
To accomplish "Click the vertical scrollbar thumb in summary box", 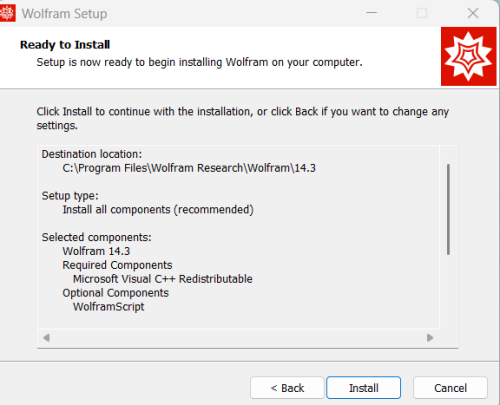I will tap(448, 209).
